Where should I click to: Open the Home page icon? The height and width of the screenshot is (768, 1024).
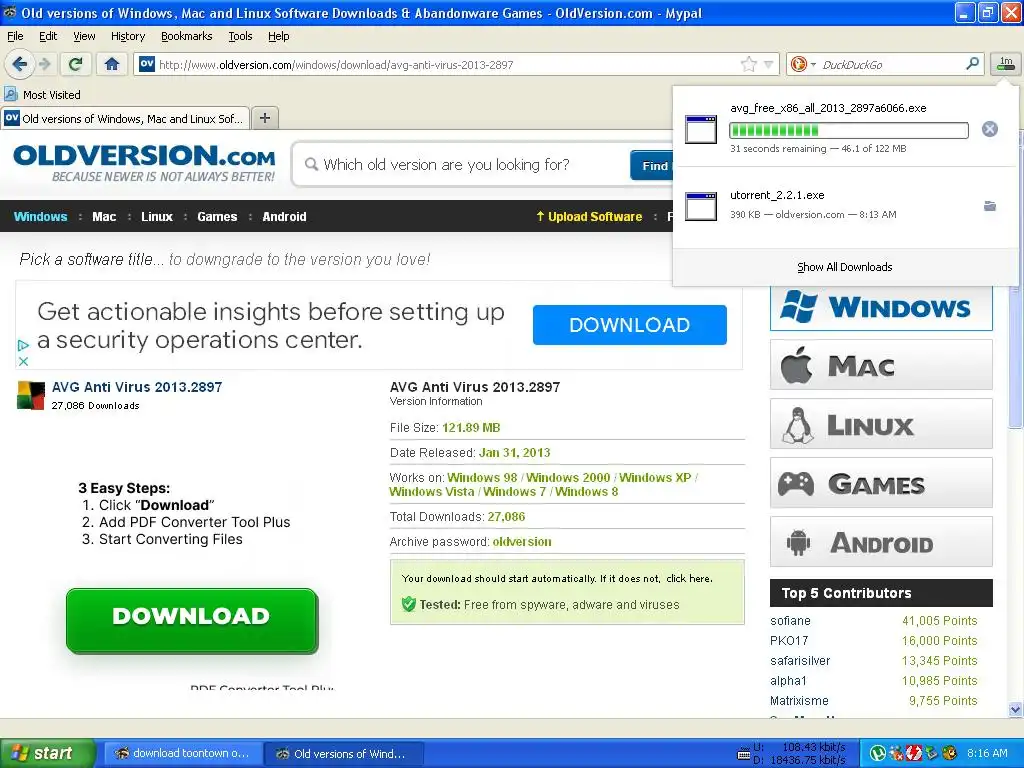(112, 64)
